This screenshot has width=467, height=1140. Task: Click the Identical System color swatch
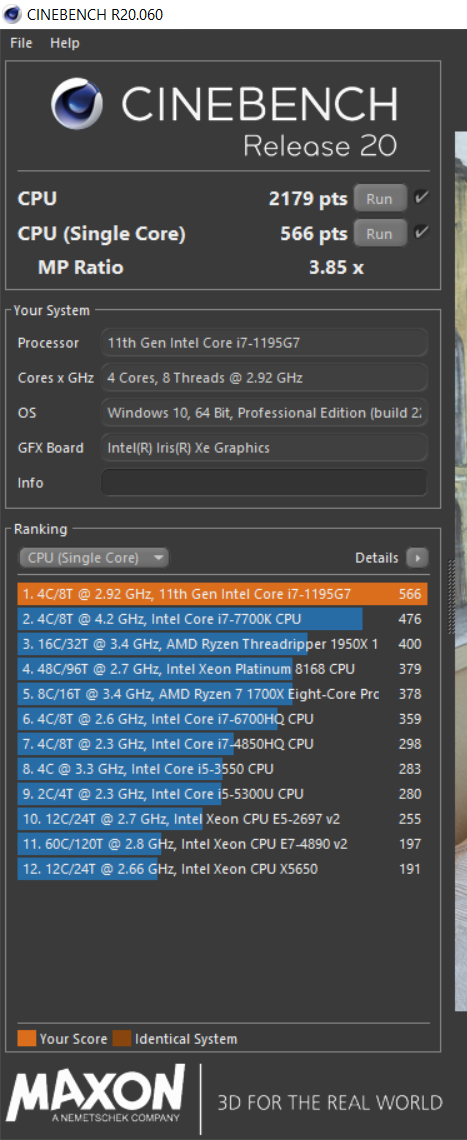click(121, 1038)
